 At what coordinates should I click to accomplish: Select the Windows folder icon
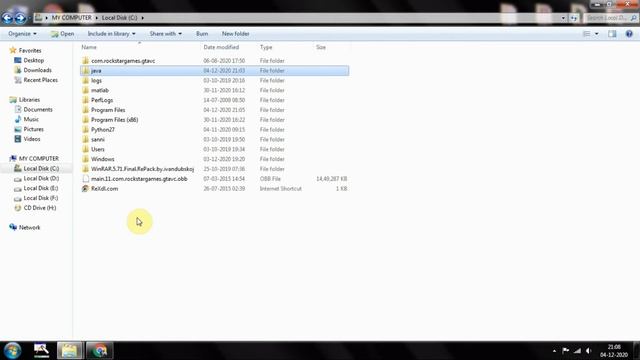coord(85,159)
